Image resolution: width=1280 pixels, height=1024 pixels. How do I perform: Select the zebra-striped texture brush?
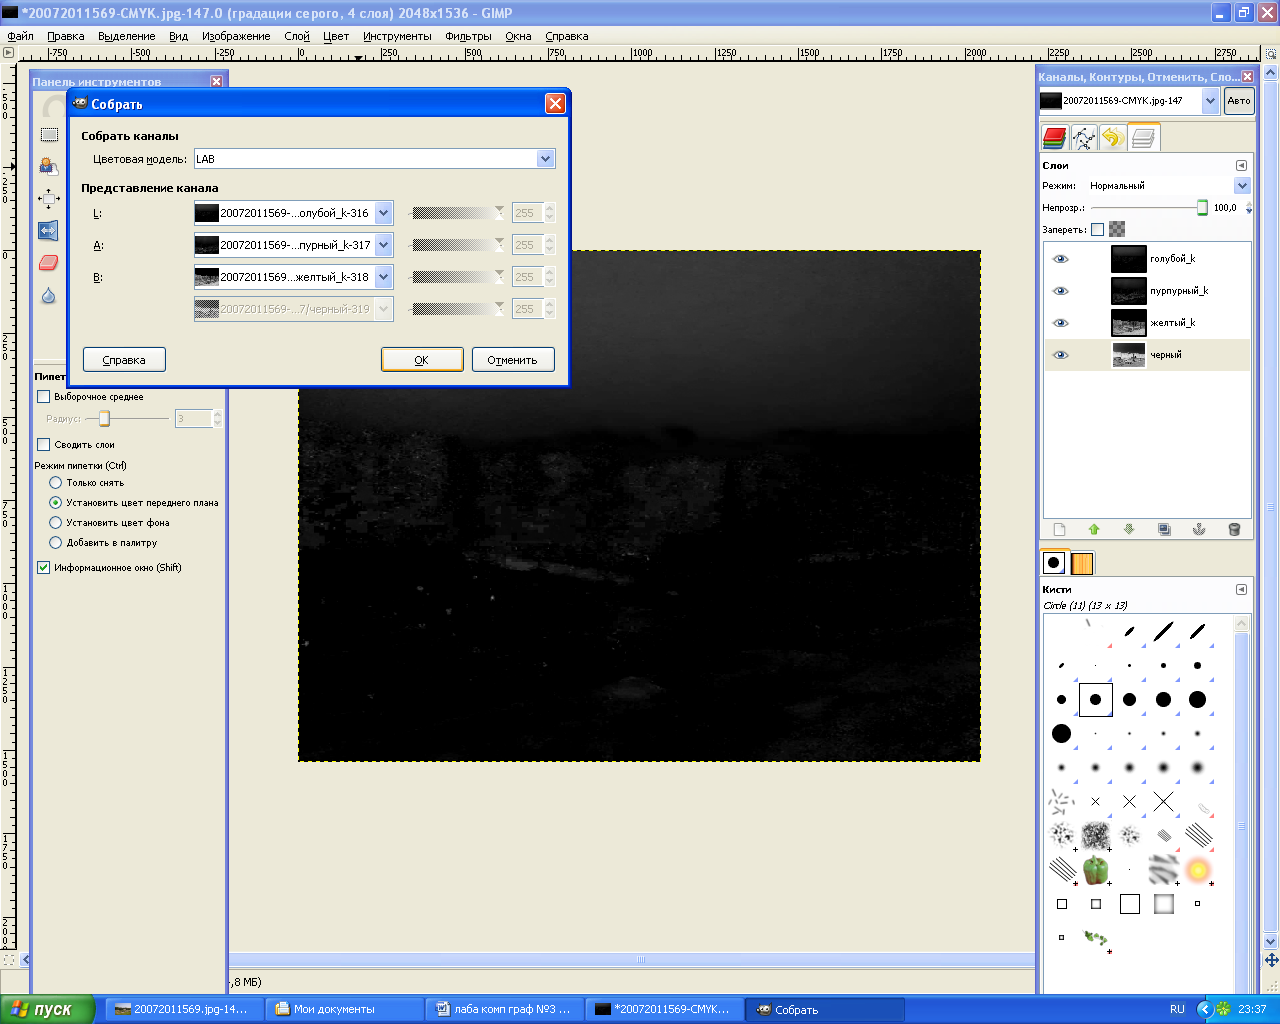click(x=1164, y=870)
